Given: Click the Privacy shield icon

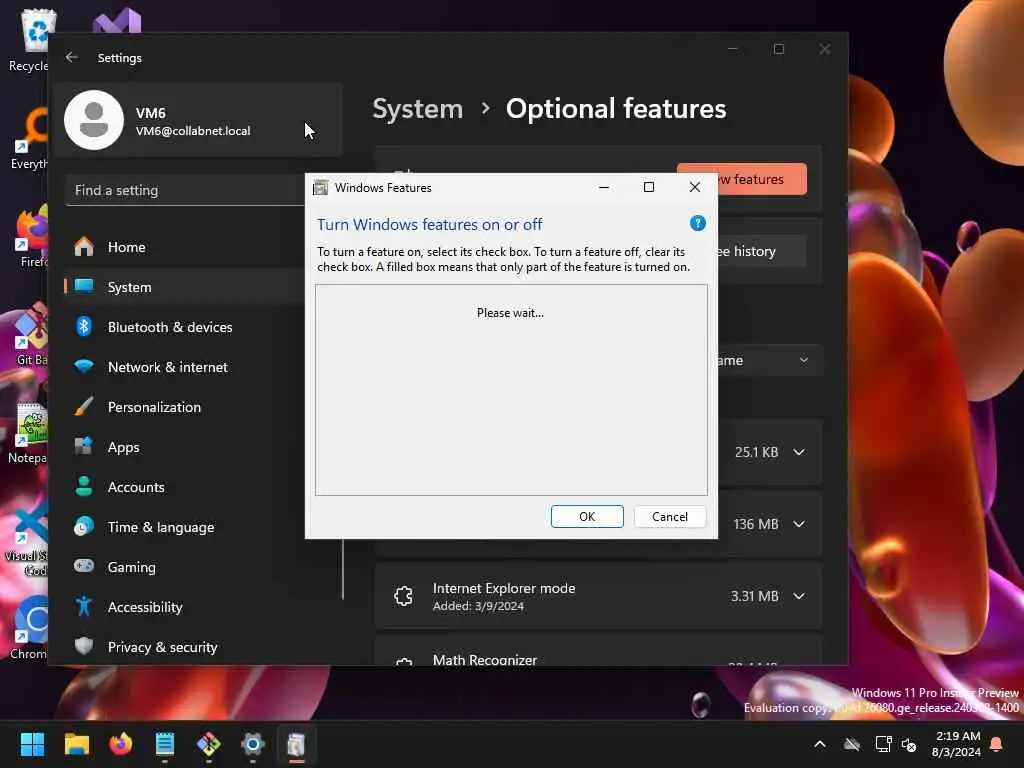Looking at the screenshot, I should tap(84, 646).
